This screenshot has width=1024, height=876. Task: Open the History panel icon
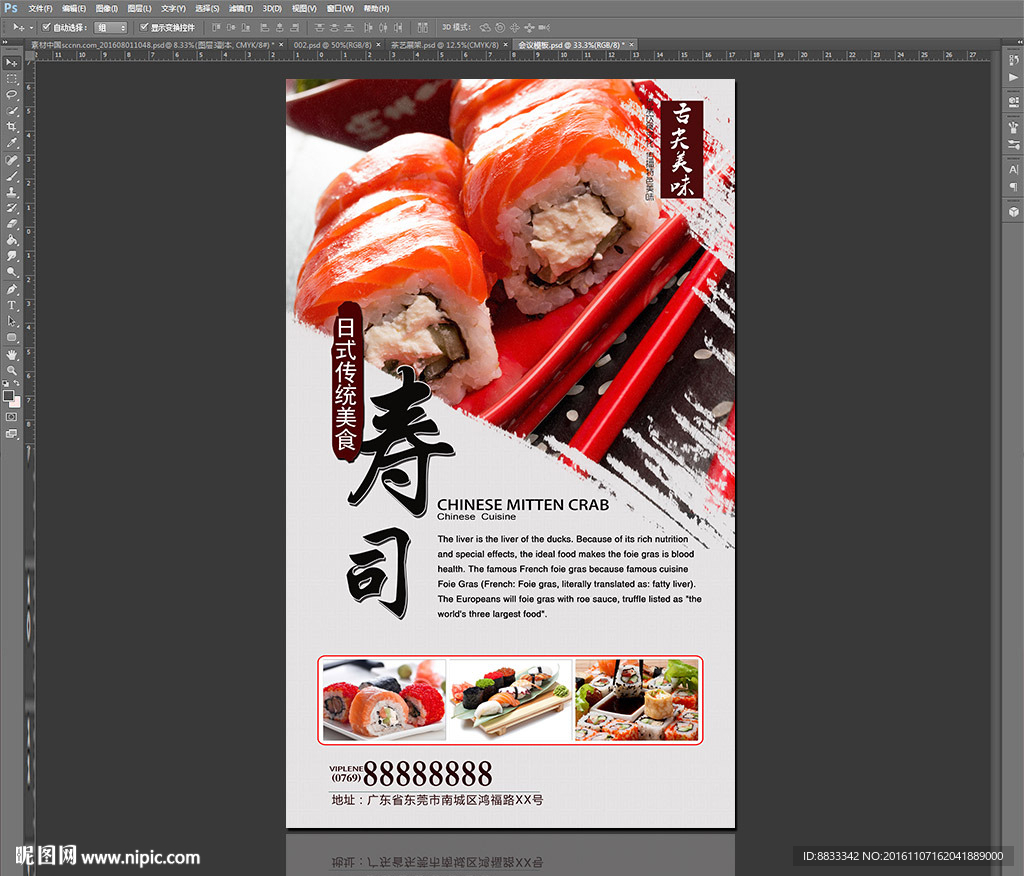(x=1014, y=60)
